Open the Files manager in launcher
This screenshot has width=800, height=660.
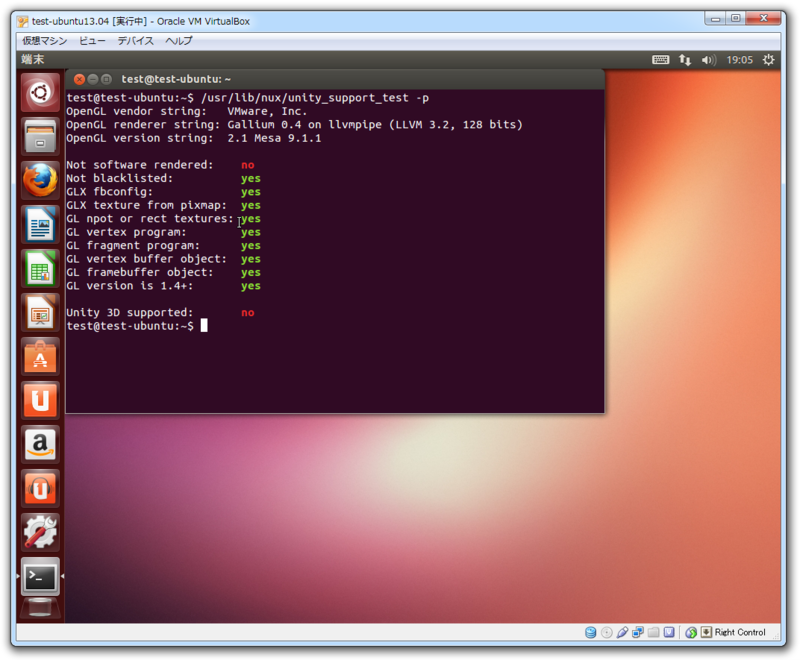(x=40, y=137)
